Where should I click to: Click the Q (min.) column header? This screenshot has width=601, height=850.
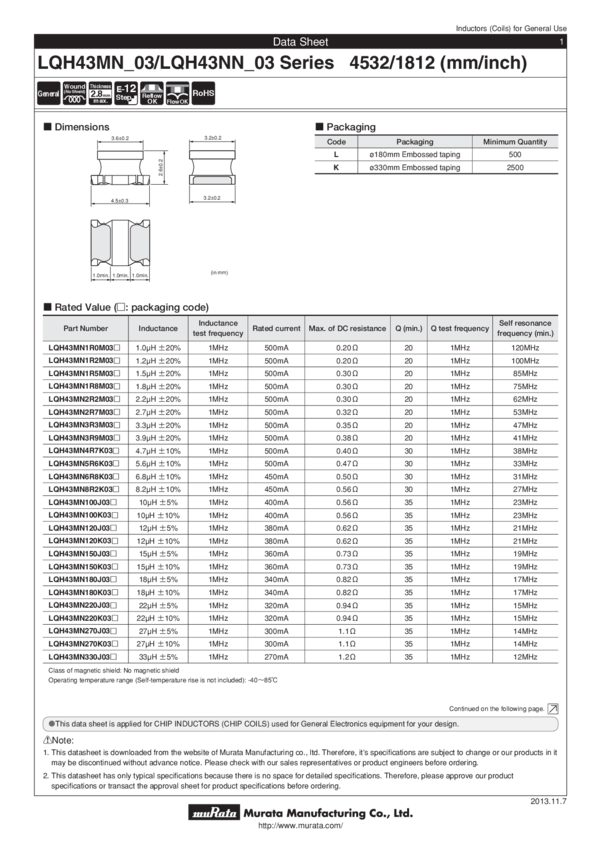[x=409, y=328]
